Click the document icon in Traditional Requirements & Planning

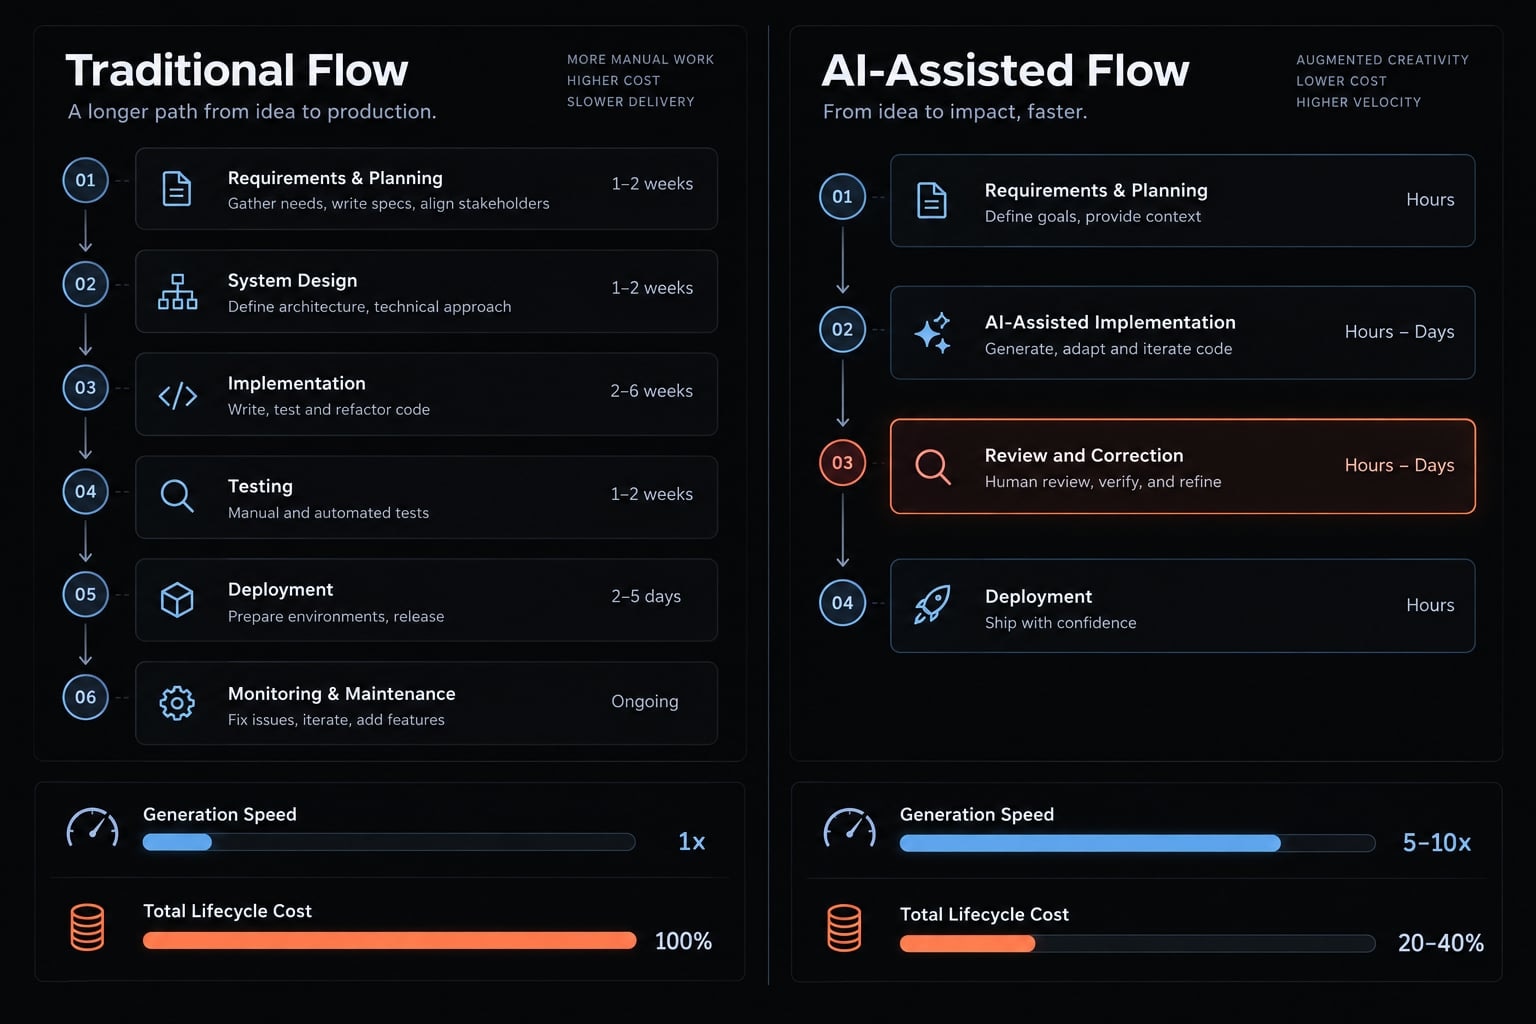pos(177,189)
